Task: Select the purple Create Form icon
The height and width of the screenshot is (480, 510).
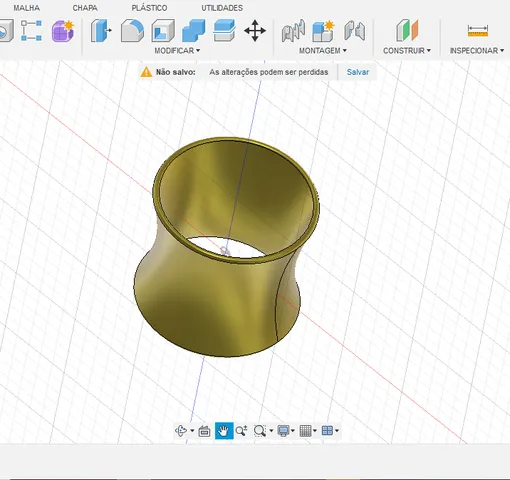Action: pyautogui.click(x=63, y=31)
